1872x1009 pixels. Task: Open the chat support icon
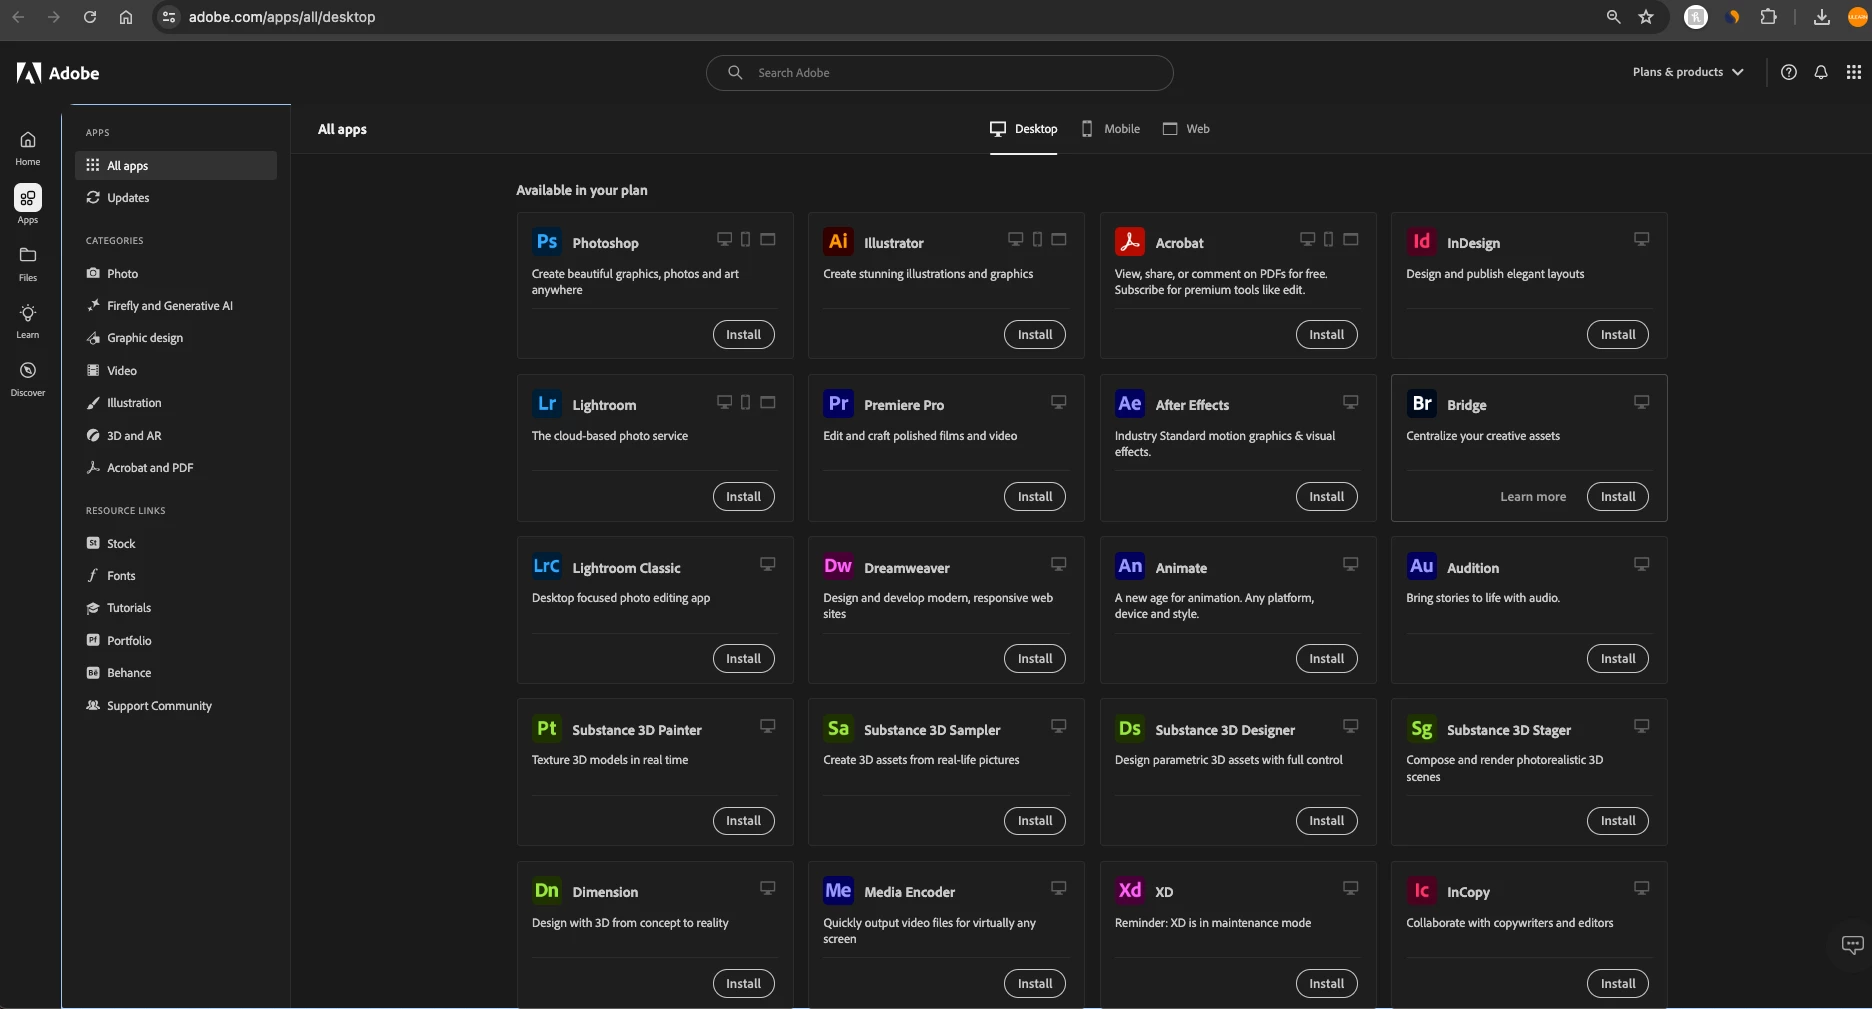[1852, 945]
